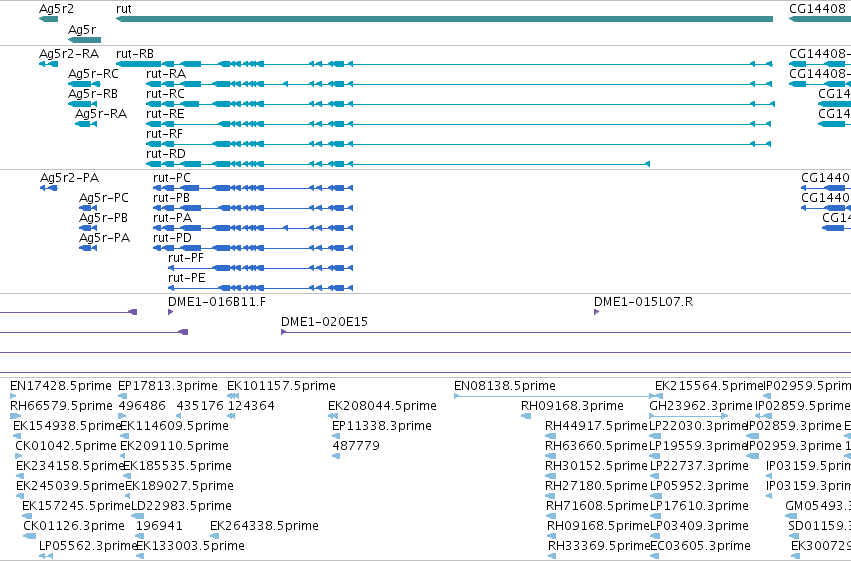This screenshot has width=851, height=561.
Task: Select the rut-RB transcript label
Action: (x=135, y=54)
